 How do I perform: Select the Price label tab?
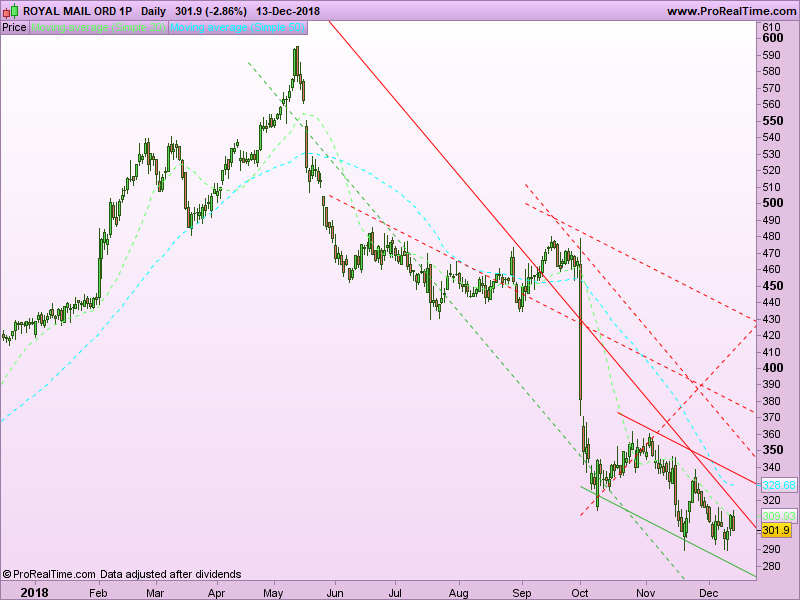point(14,27)
